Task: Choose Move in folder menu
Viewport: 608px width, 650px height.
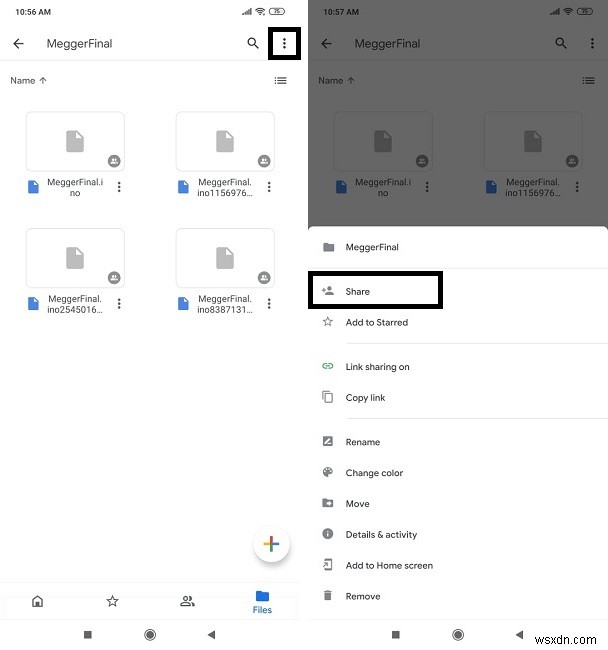Action: 458,504
